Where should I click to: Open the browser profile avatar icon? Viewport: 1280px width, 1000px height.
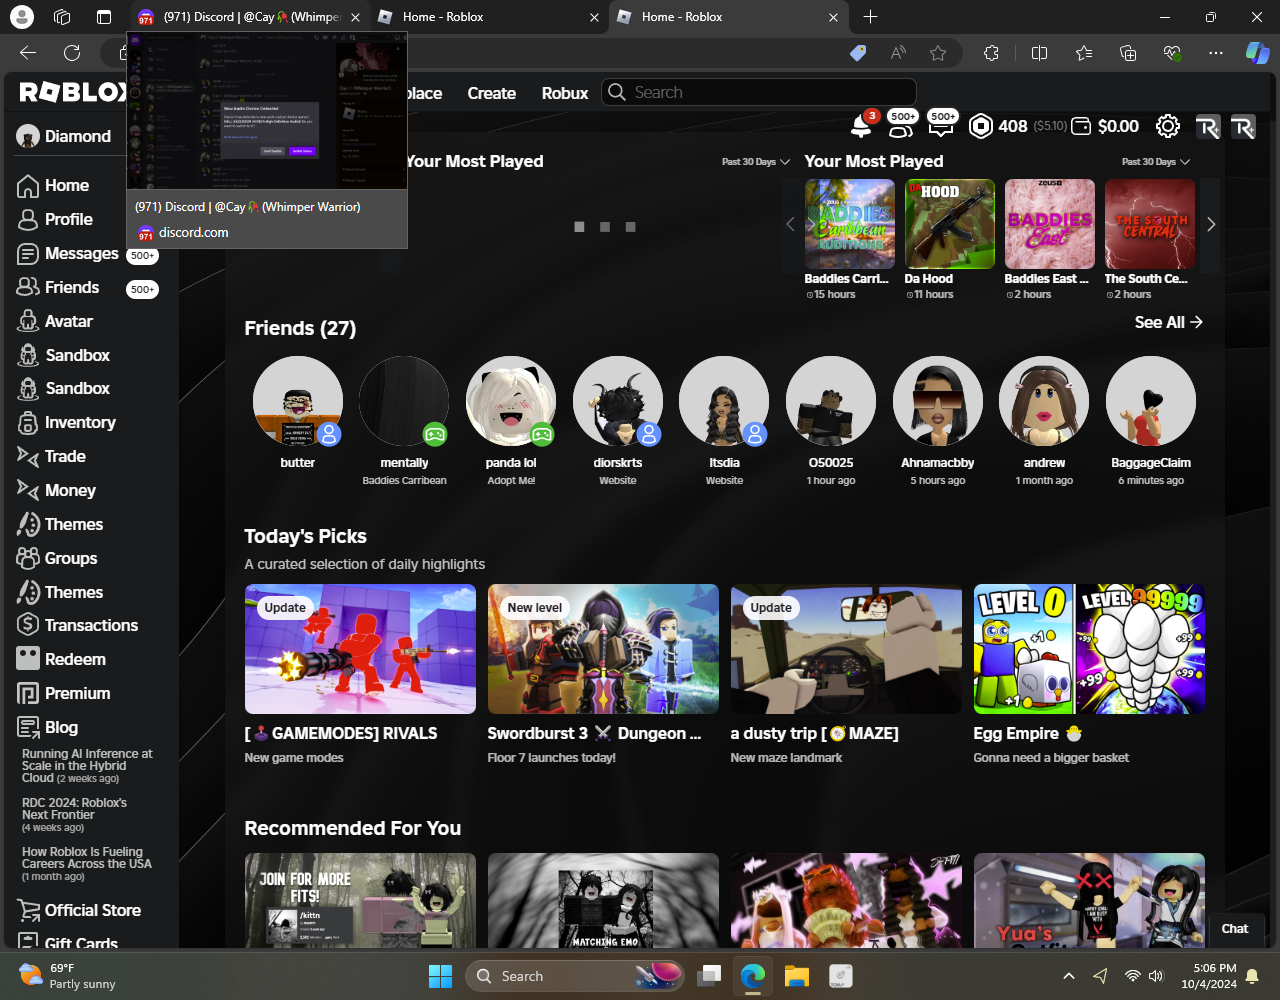pyautogui.click(x=21, y=17)
